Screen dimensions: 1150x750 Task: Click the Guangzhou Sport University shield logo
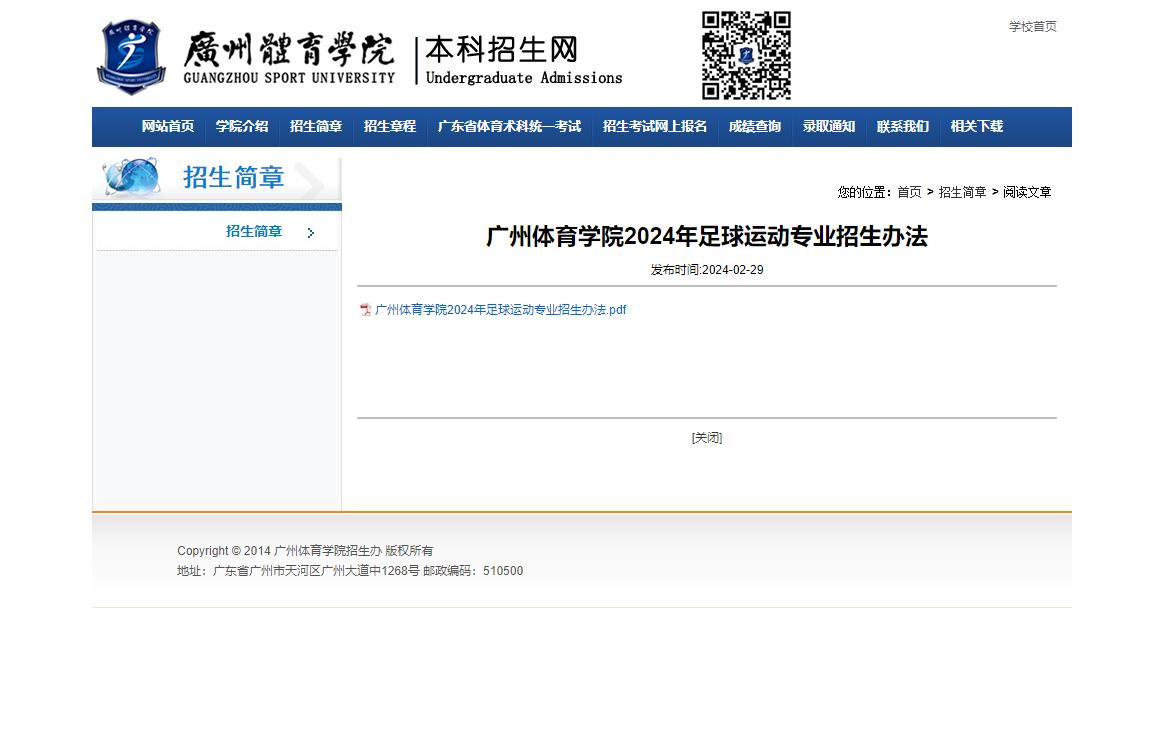tap(130, 55)
